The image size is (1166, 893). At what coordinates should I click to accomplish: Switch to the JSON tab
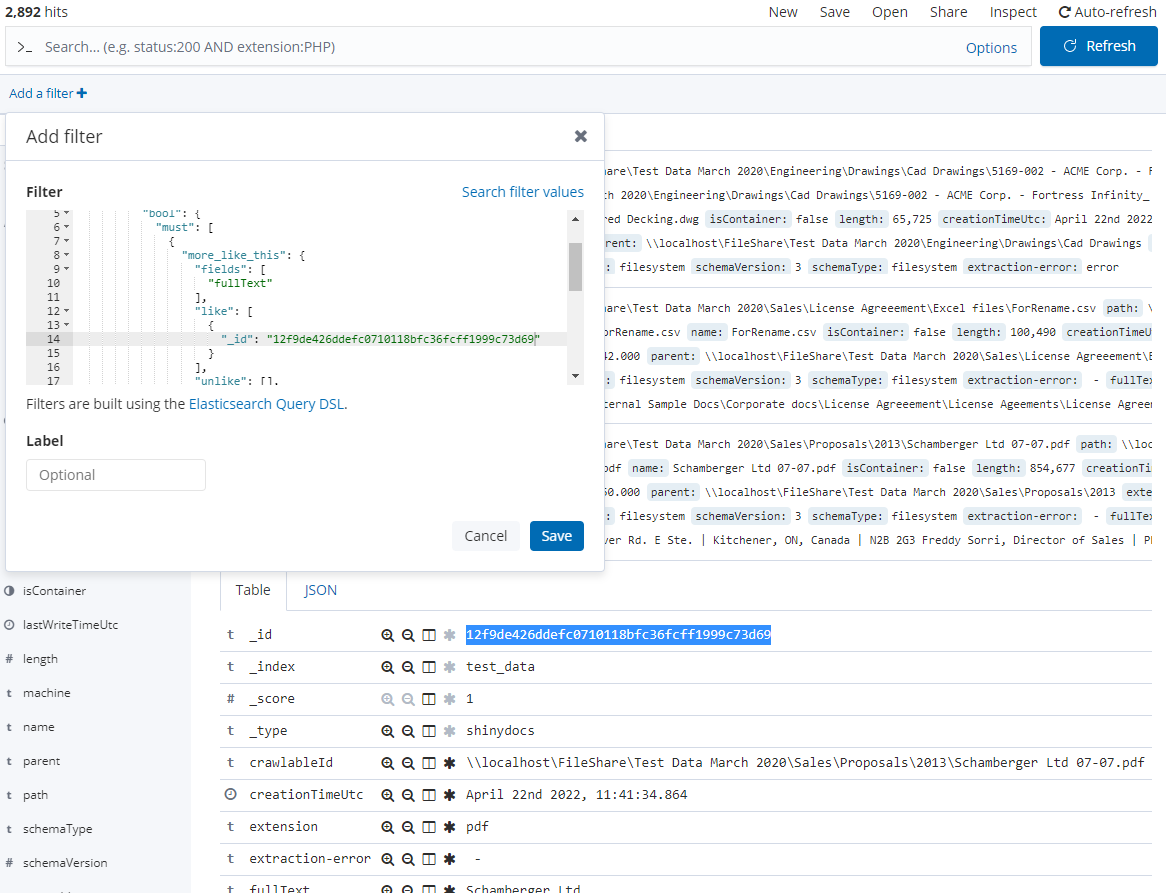pyautogui.click(x=320, y=590)
